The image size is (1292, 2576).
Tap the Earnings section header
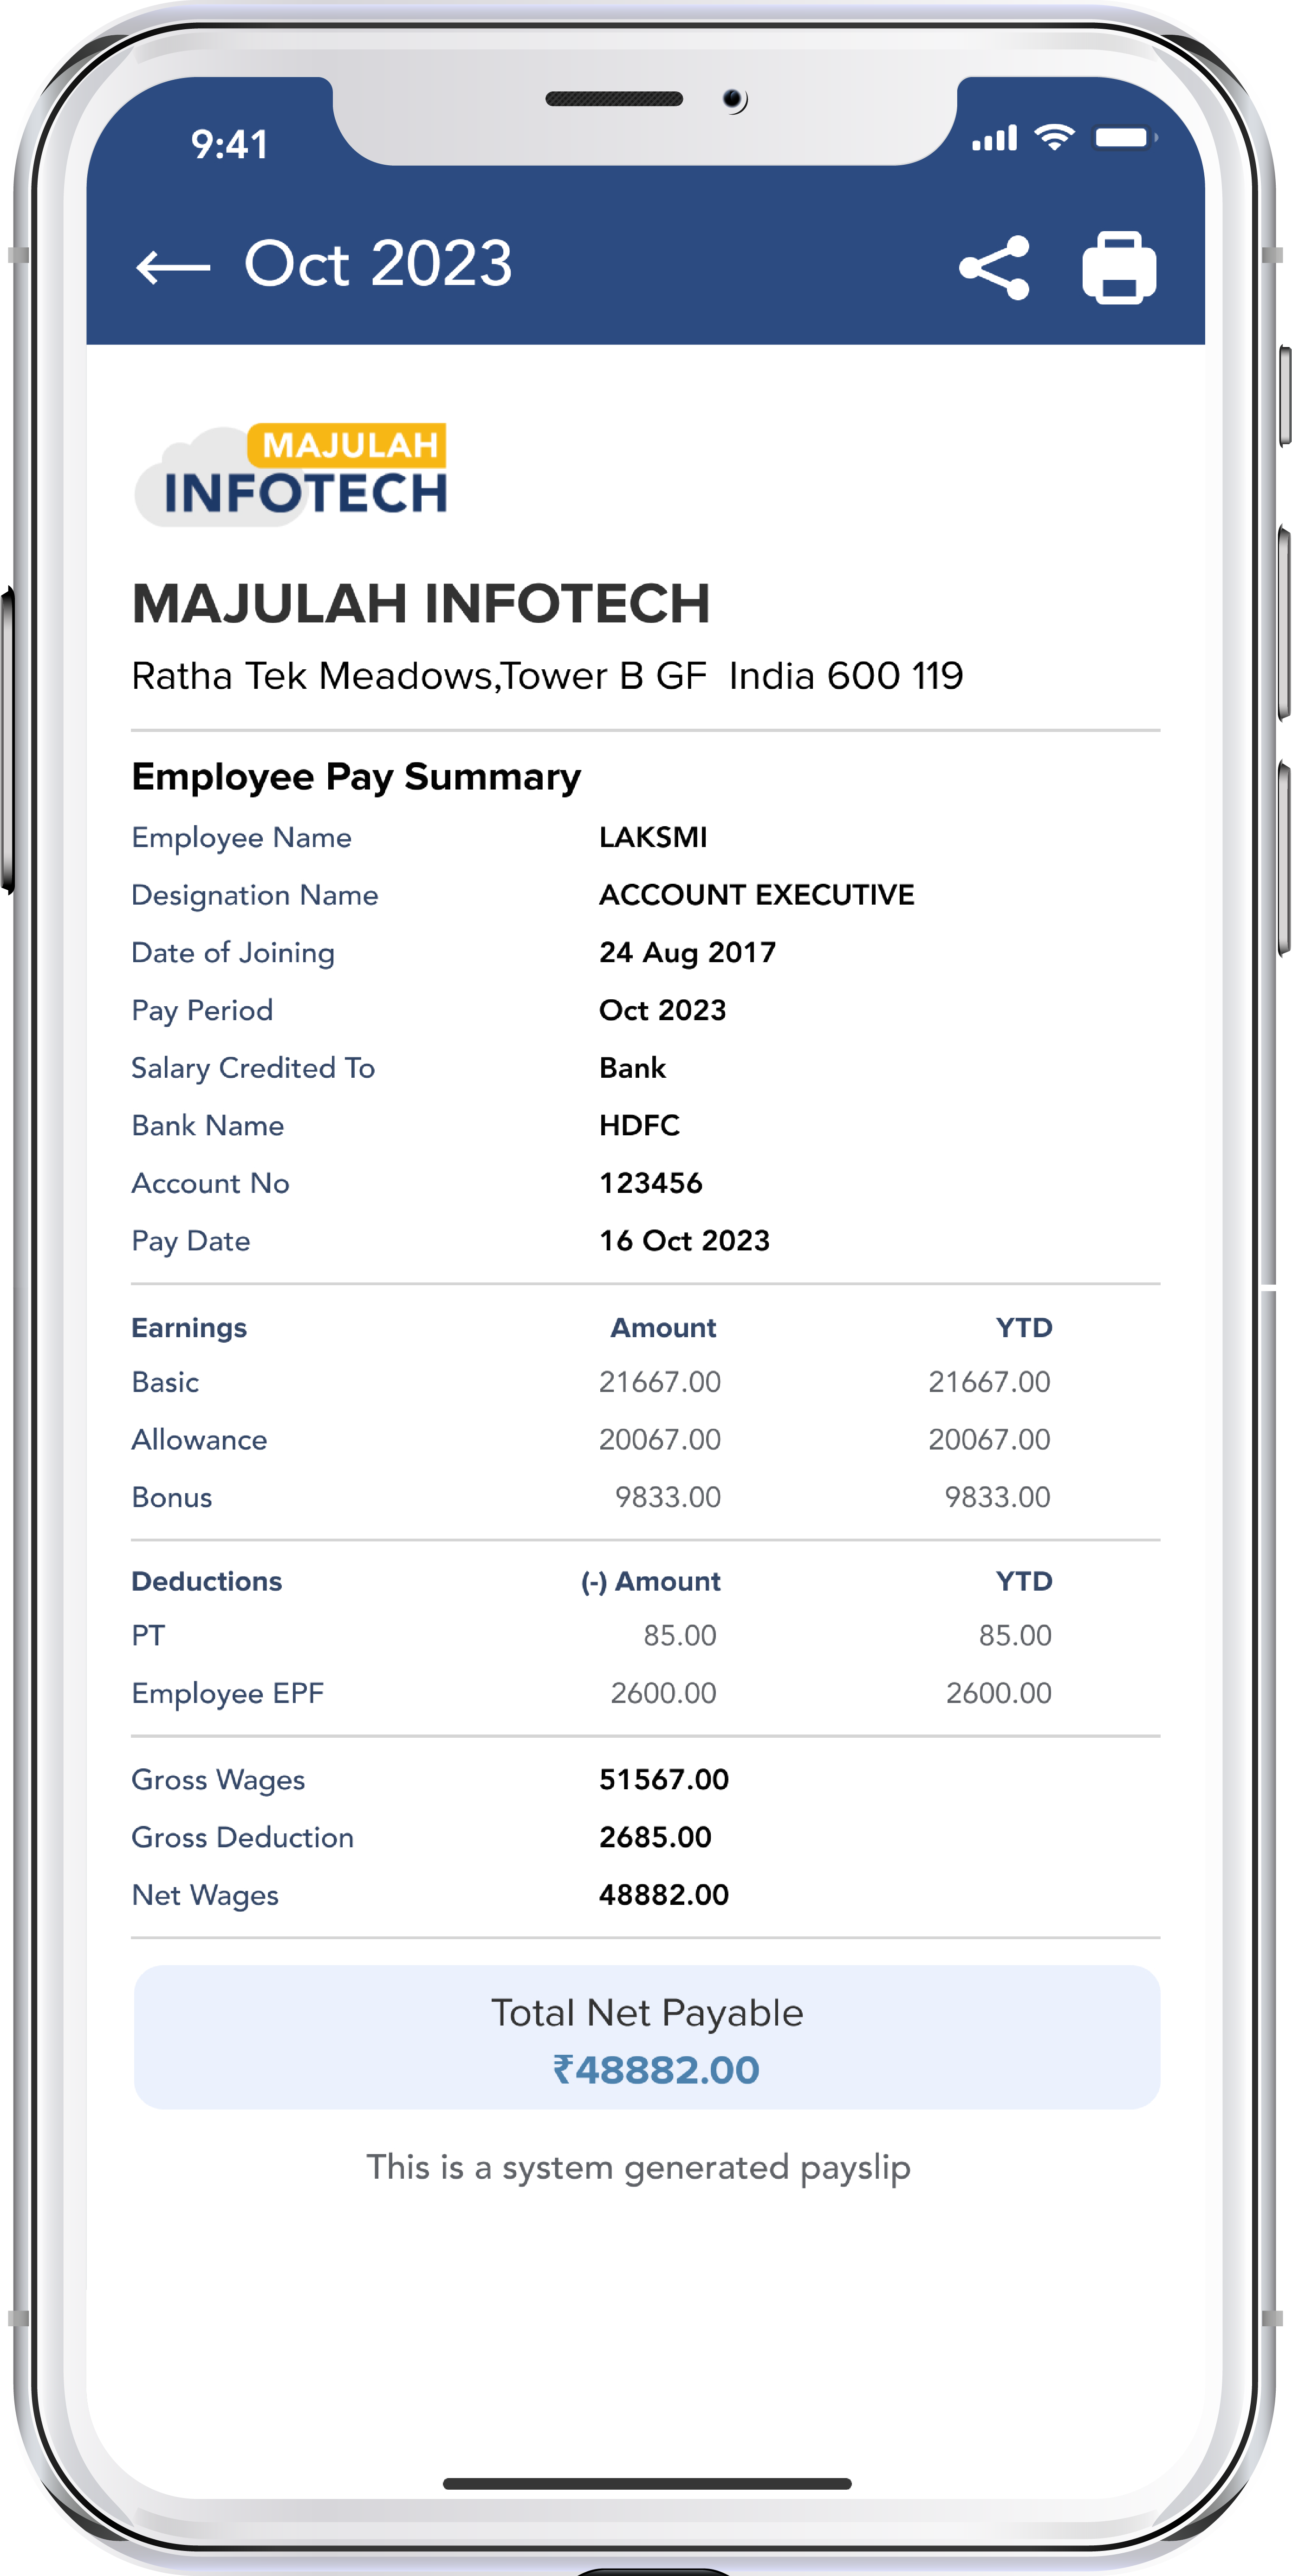pyautogui.click(x=189, y=1327)
